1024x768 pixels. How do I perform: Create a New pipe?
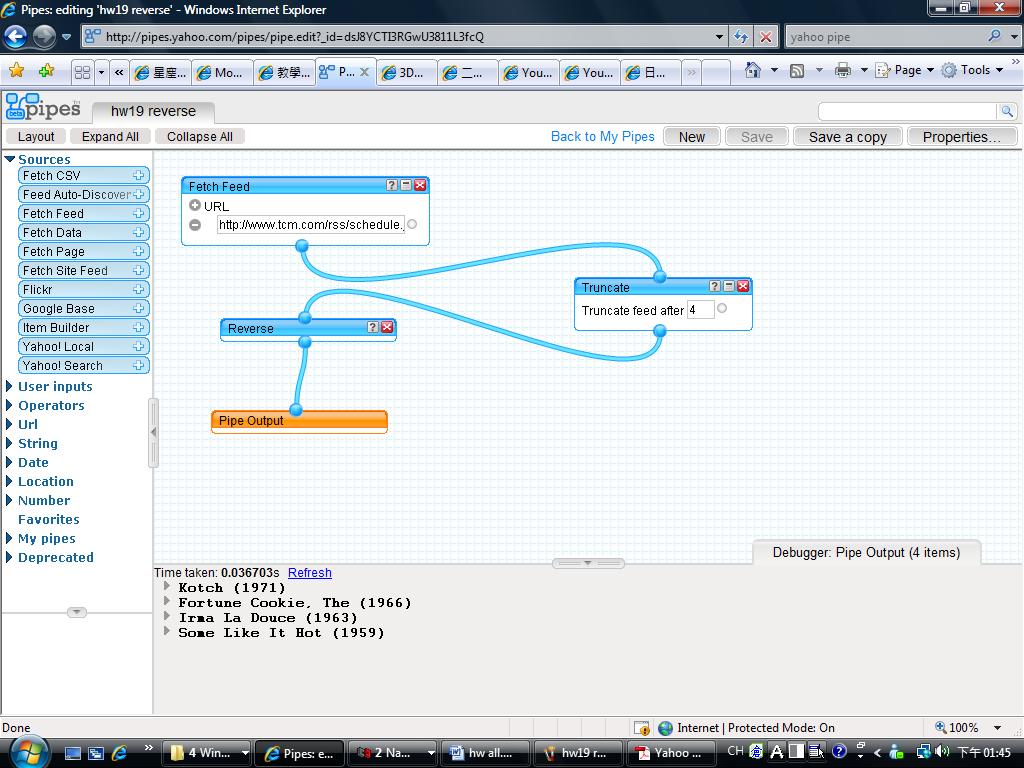(x=692, y=137)
